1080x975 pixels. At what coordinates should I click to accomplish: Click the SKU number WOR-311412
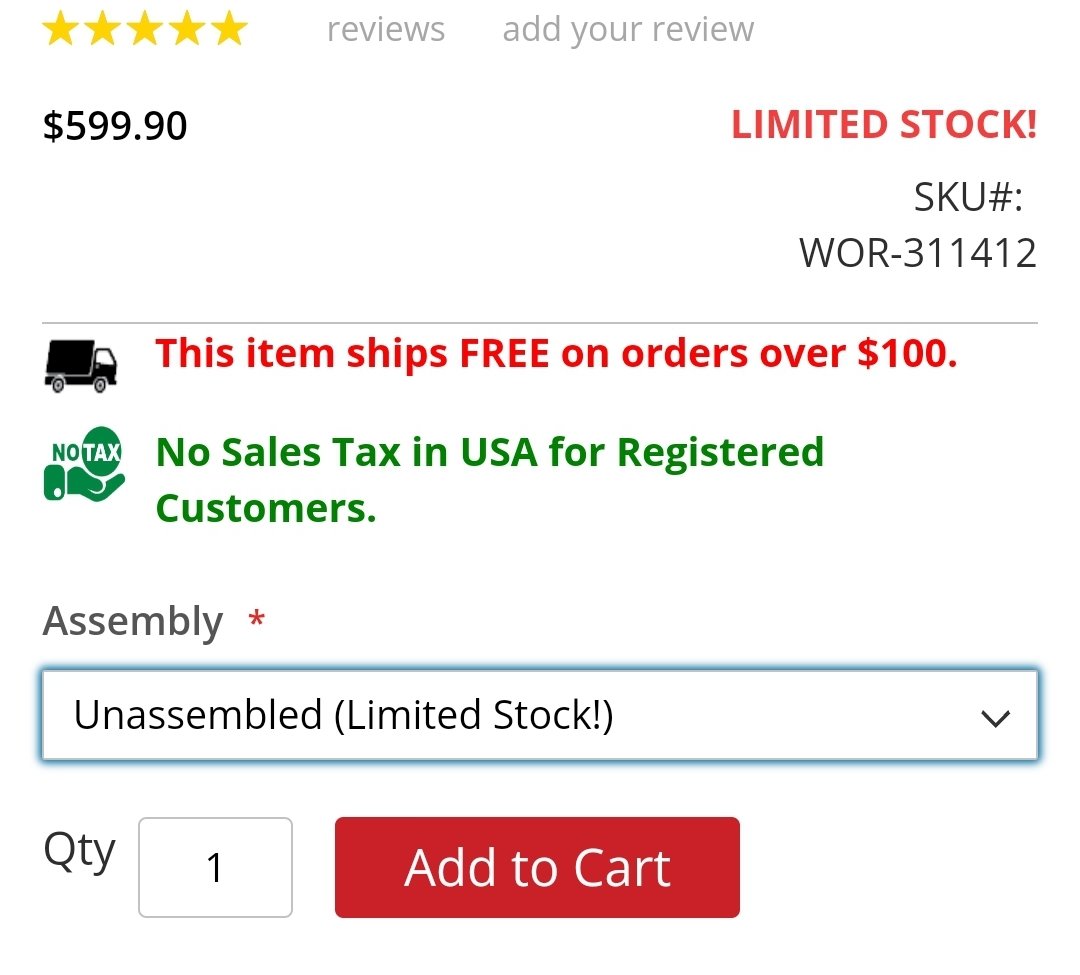point(917,253)
